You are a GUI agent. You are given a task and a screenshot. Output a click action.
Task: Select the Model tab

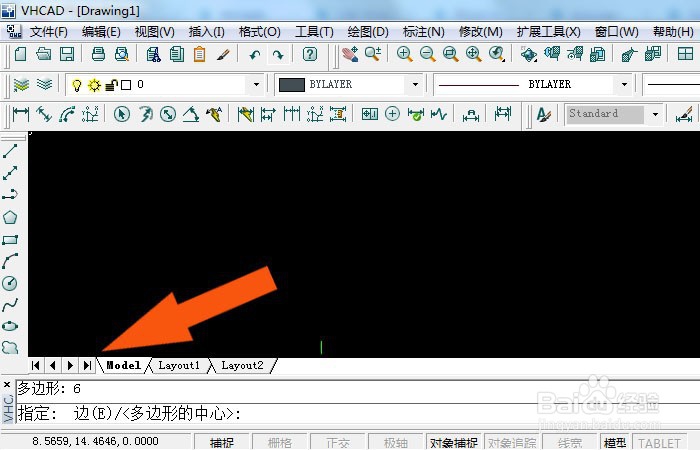click(124, 365)
